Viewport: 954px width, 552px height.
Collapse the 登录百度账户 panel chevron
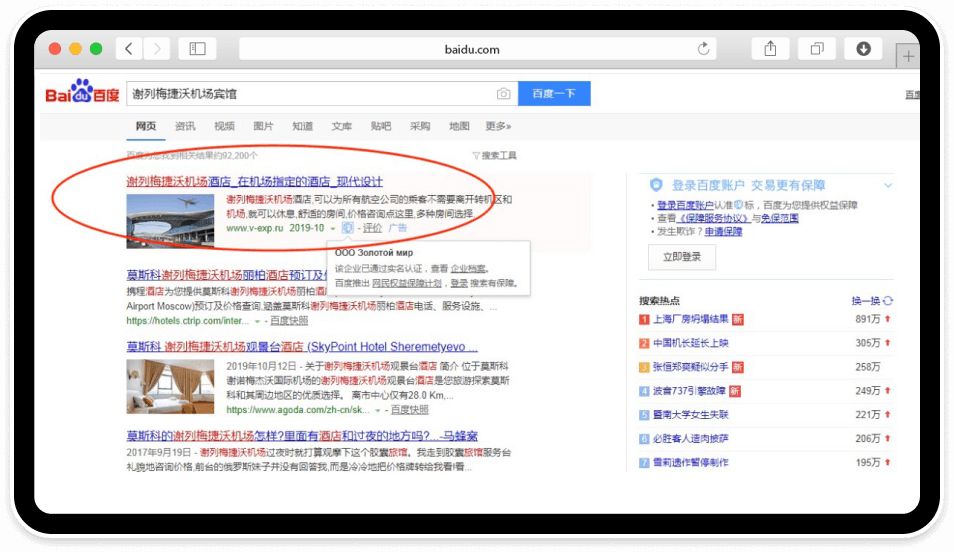[888, 185]
